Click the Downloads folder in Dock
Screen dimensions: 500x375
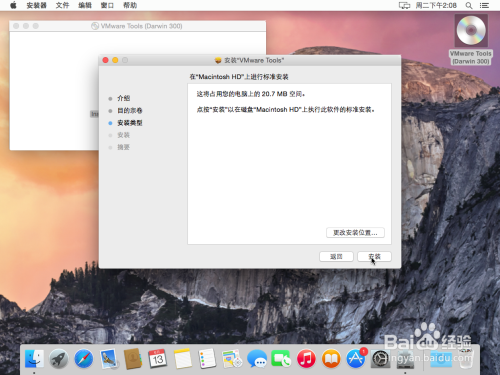click(441, 359)
